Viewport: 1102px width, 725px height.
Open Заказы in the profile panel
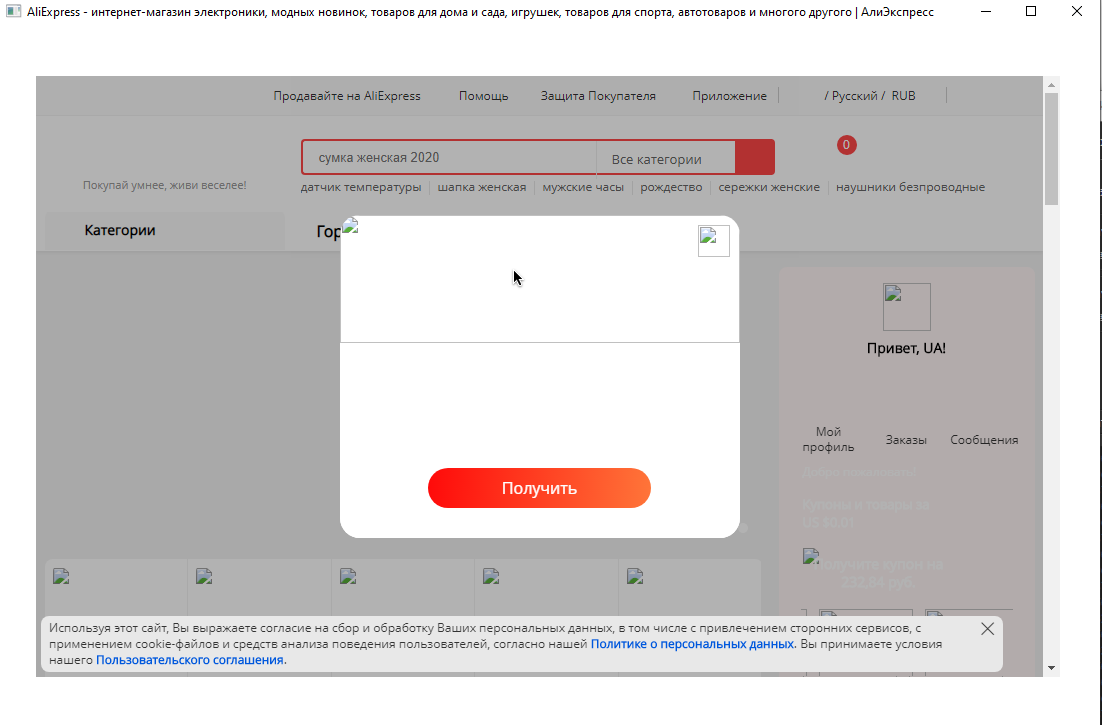[x=906, y=440]
